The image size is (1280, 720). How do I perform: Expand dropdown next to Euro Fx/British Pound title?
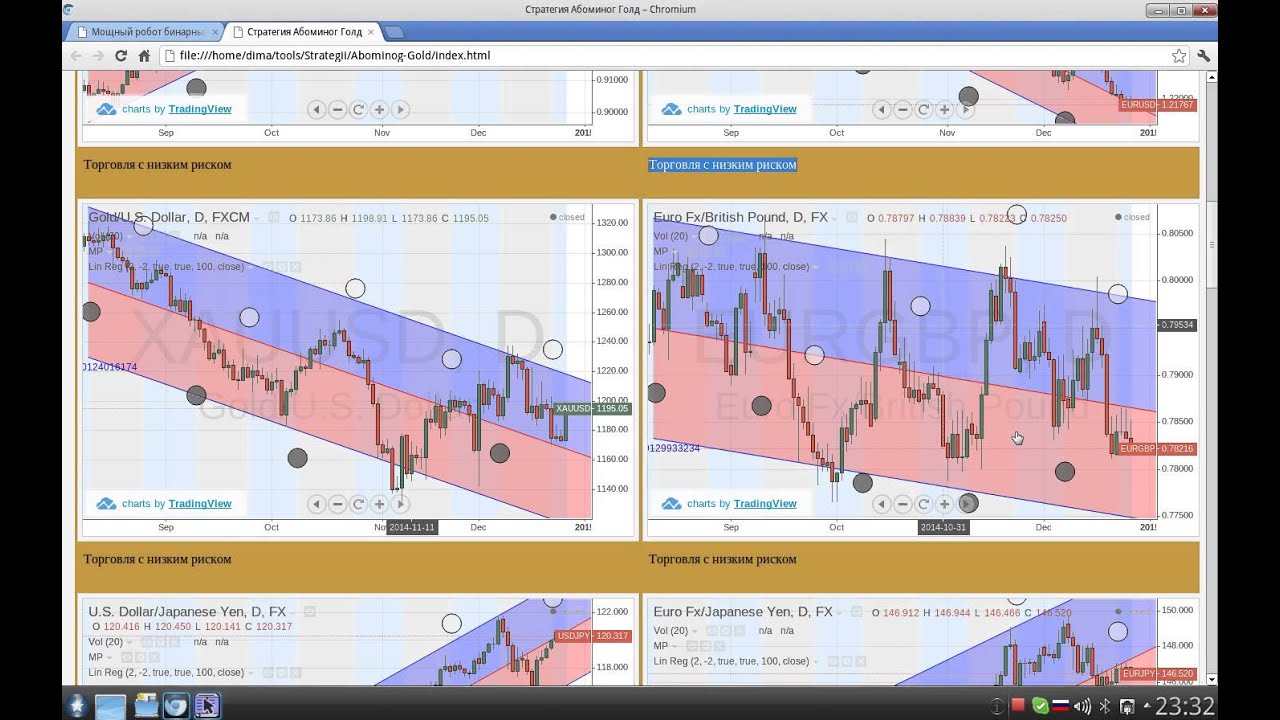[834, 218]
